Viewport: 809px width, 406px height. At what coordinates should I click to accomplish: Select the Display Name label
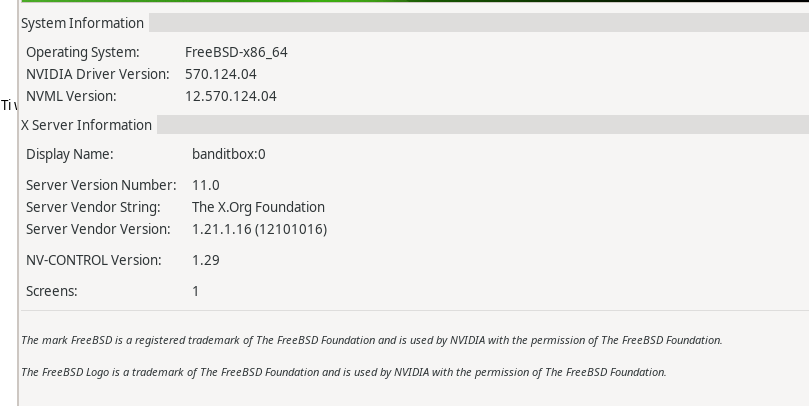(69, 154)
